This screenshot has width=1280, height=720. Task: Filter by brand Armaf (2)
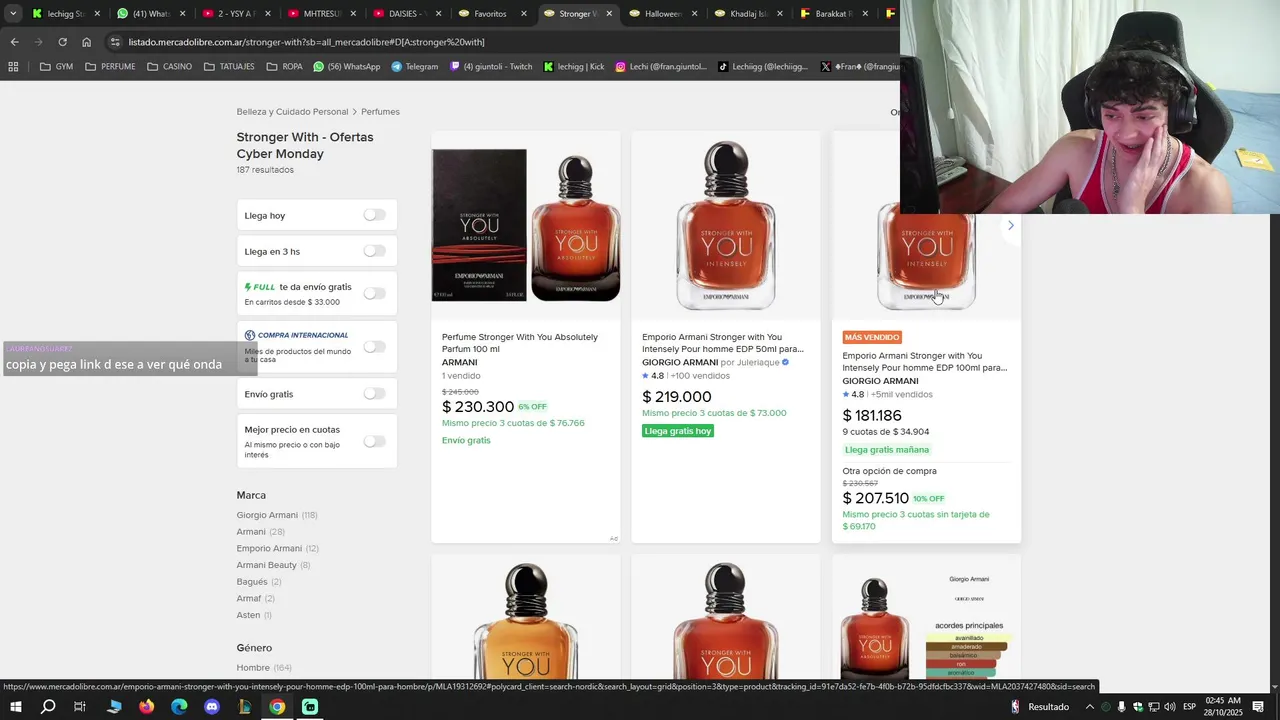[255, 598]
